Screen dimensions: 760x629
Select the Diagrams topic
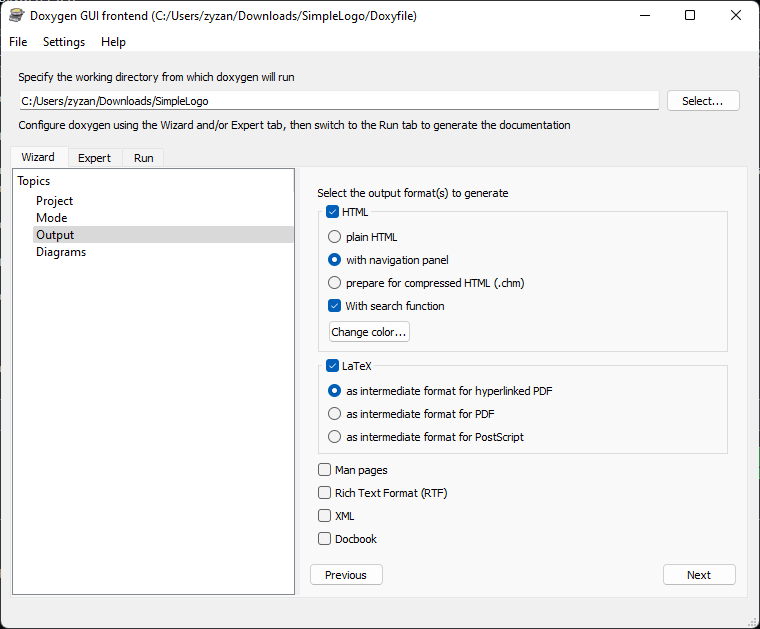click(x=61, y=252)
